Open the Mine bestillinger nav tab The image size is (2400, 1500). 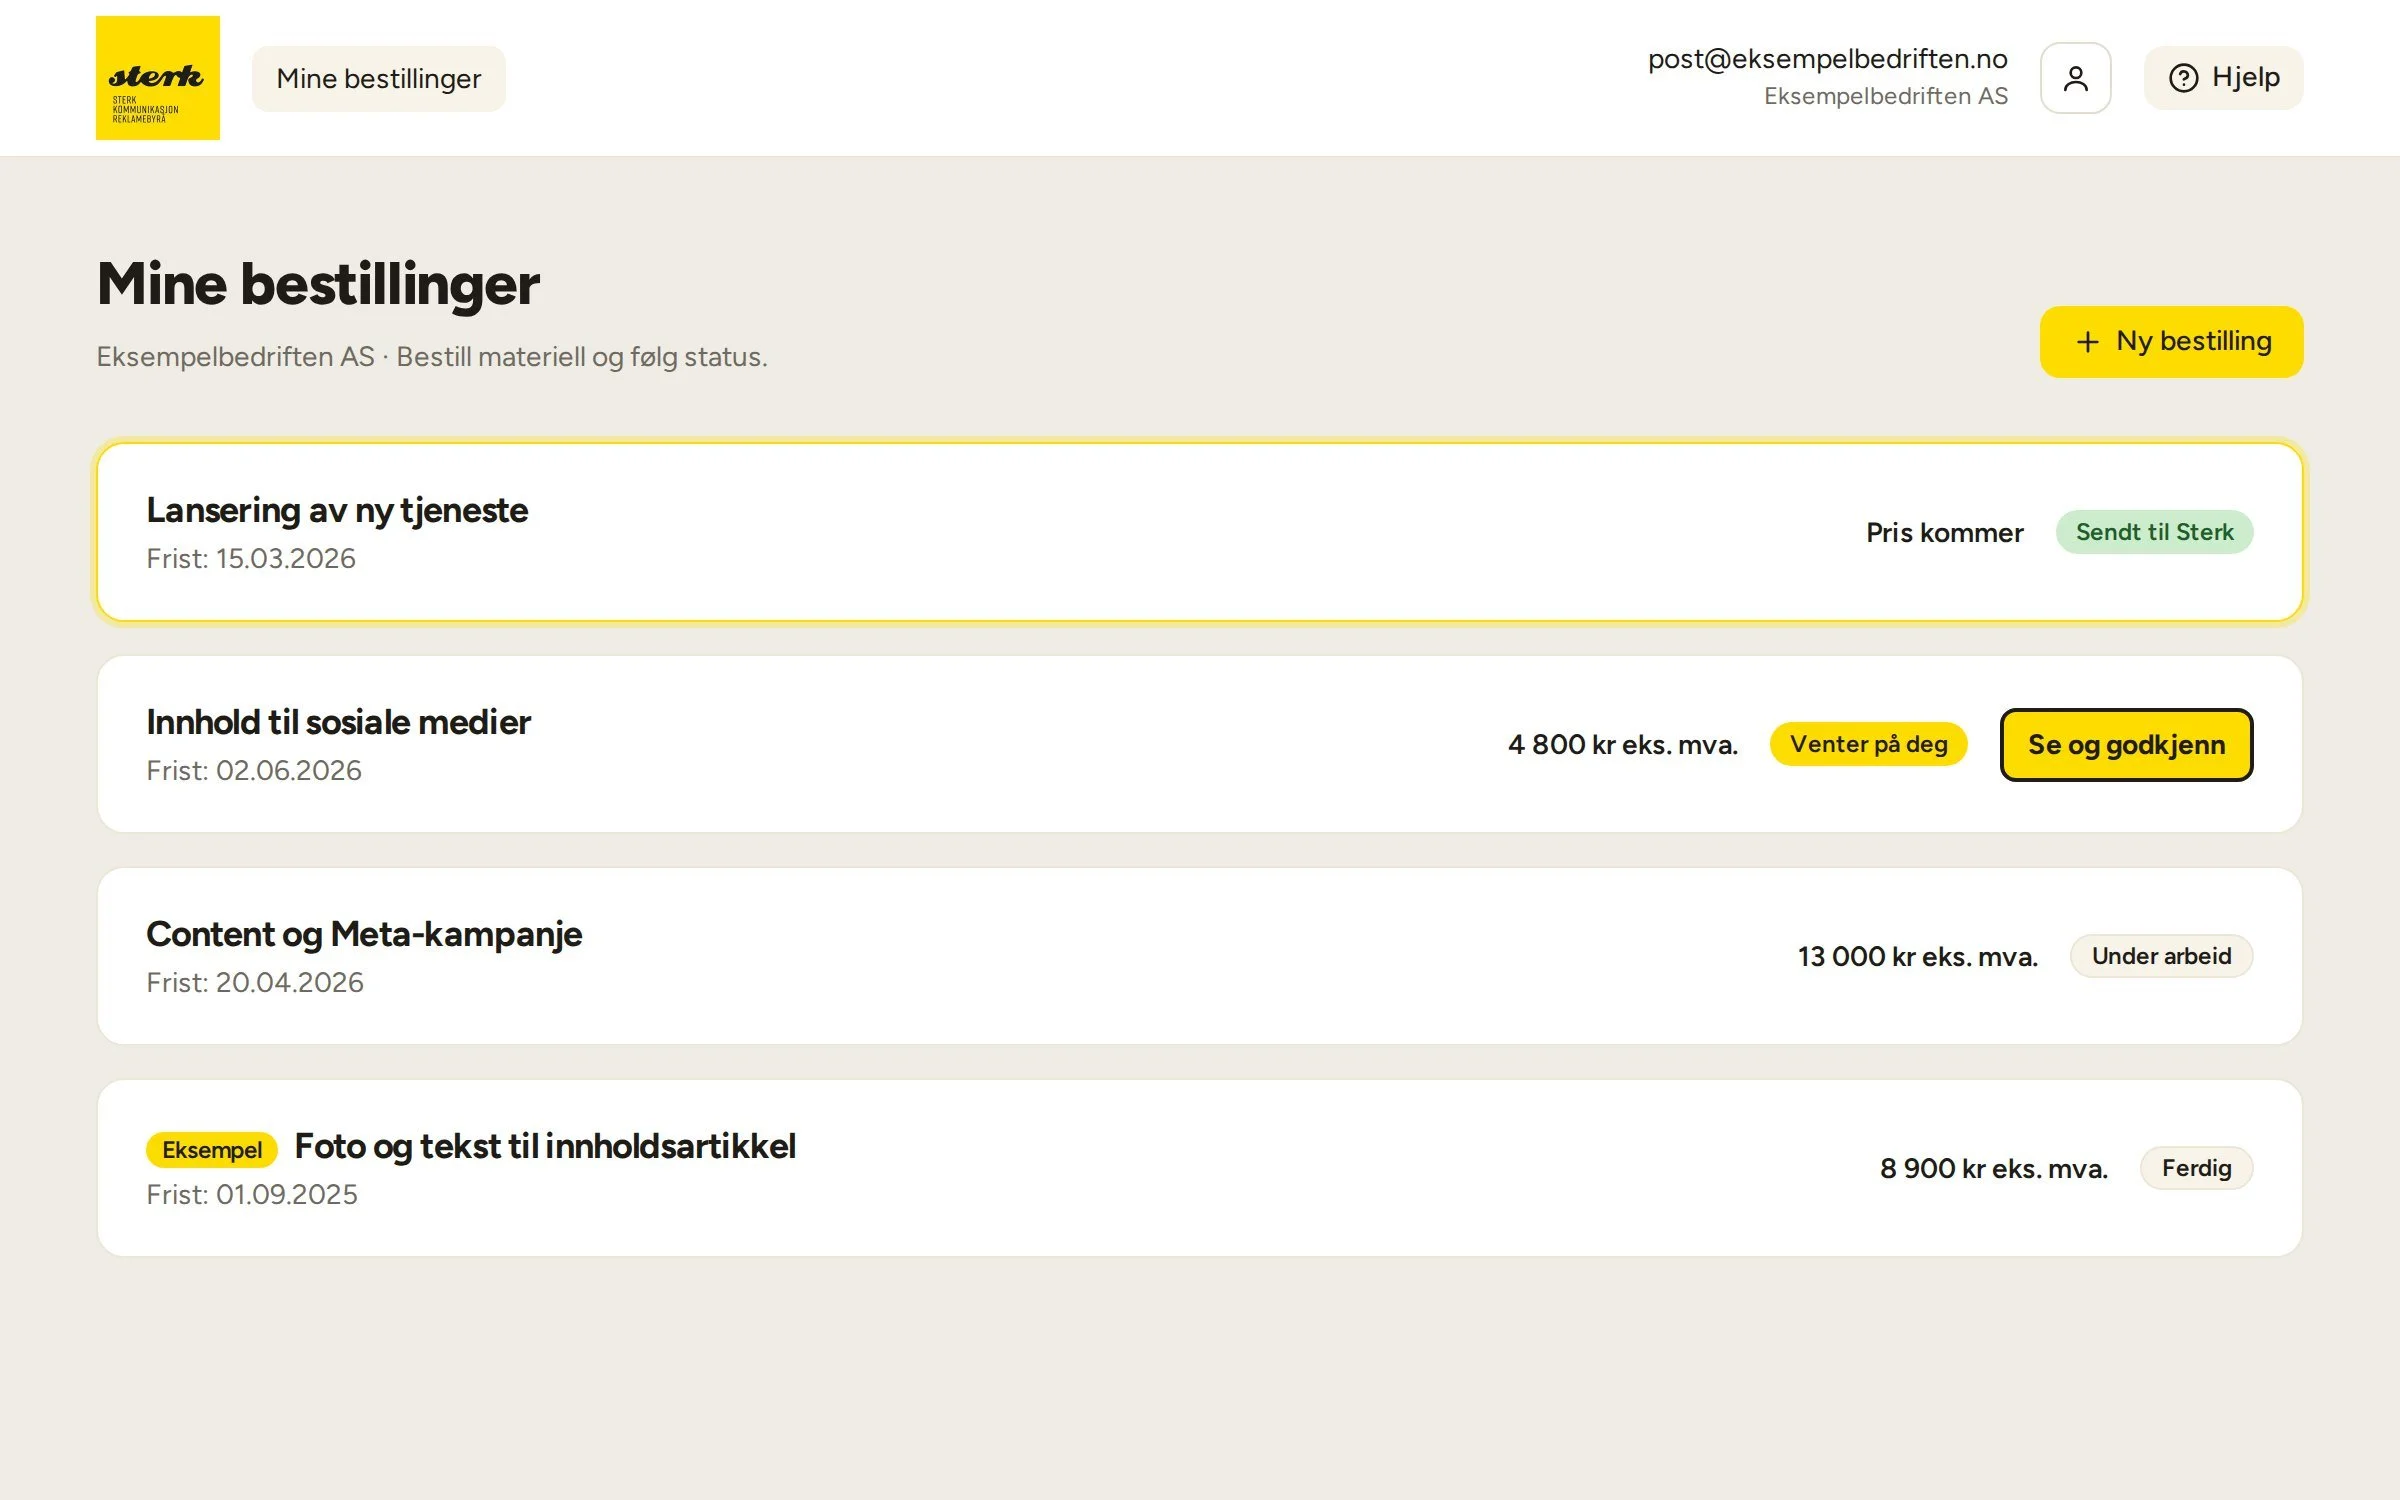pos(379,78)
